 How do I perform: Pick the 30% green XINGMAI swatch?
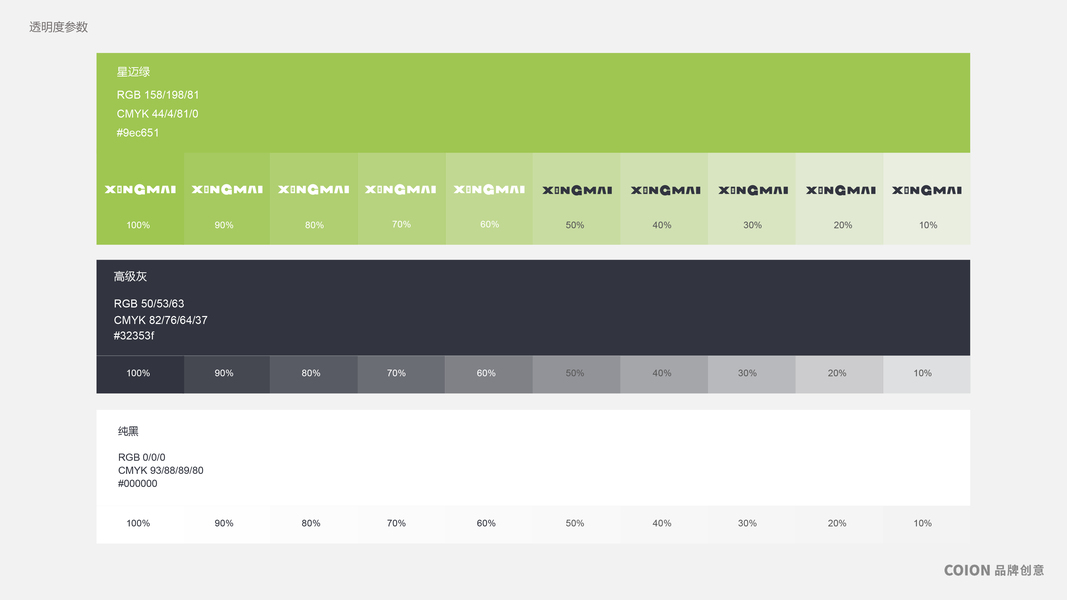point(752,199)
